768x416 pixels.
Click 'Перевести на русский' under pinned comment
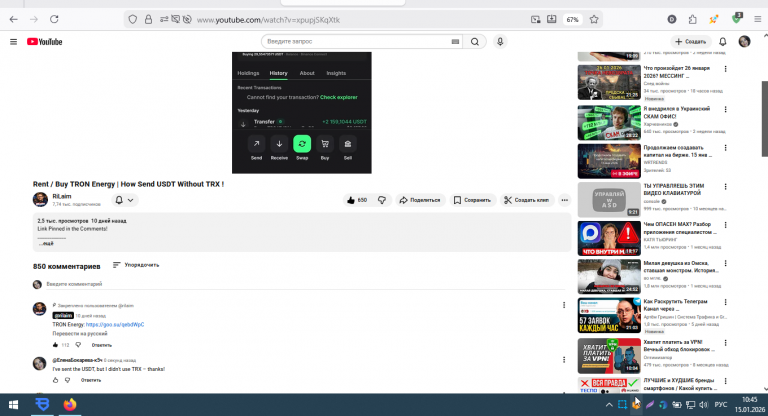(80, 334)
